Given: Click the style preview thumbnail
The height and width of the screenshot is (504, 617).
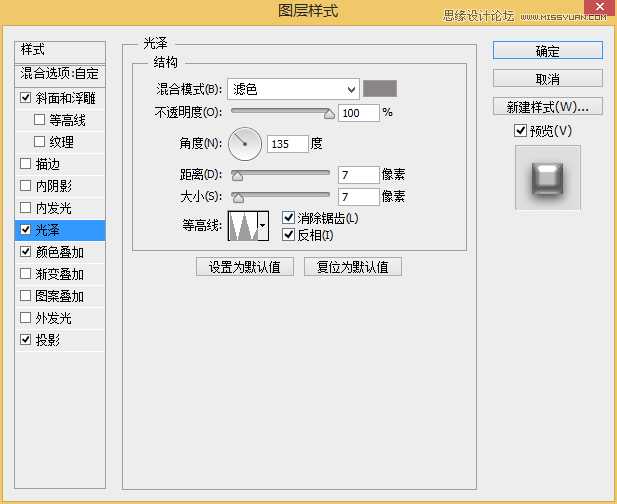Looking at the screenshot, I should coord(547,177).
